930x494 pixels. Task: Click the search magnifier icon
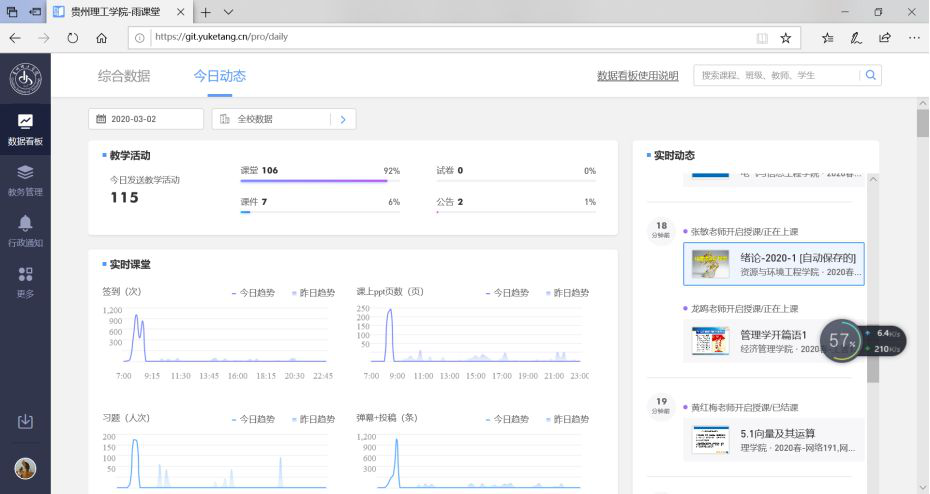click(x=871, y=75)
